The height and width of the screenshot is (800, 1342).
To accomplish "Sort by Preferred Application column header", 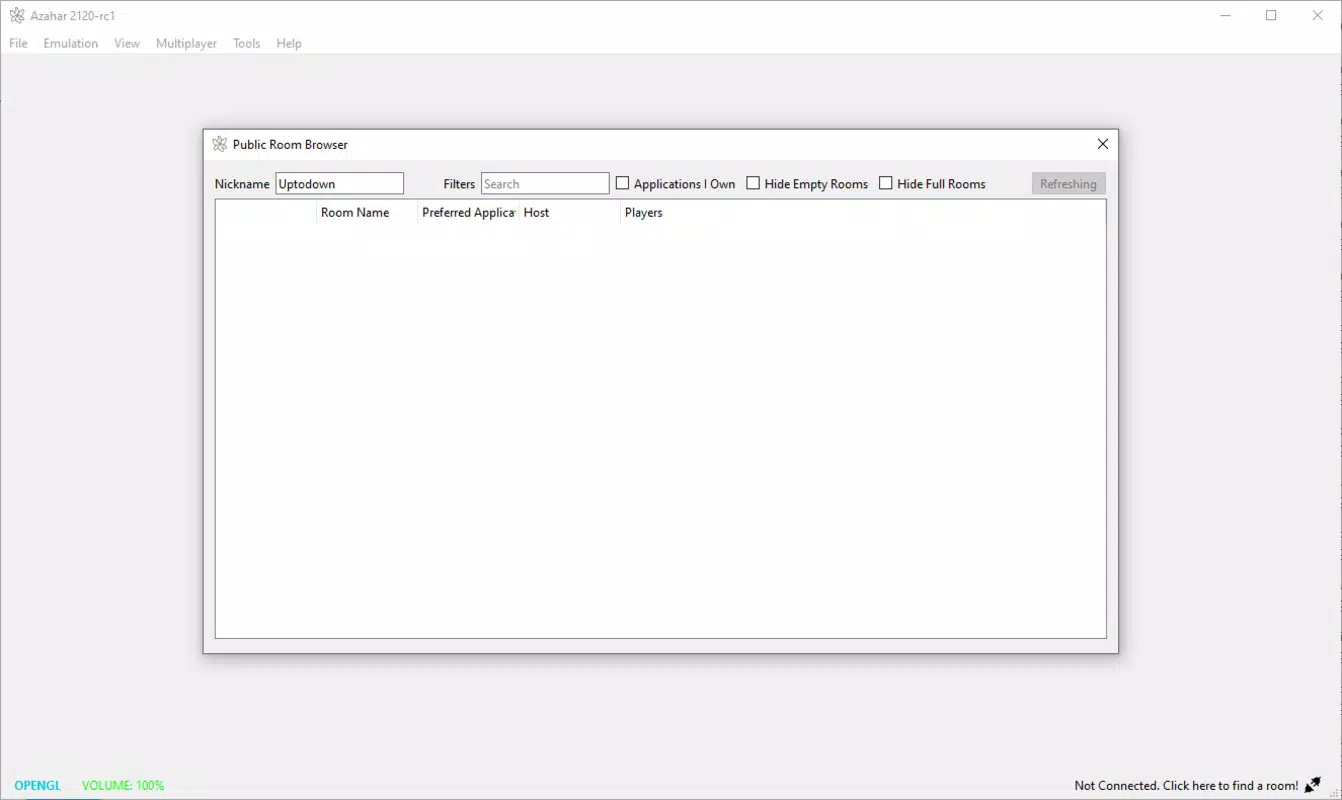I will (468, 212).
